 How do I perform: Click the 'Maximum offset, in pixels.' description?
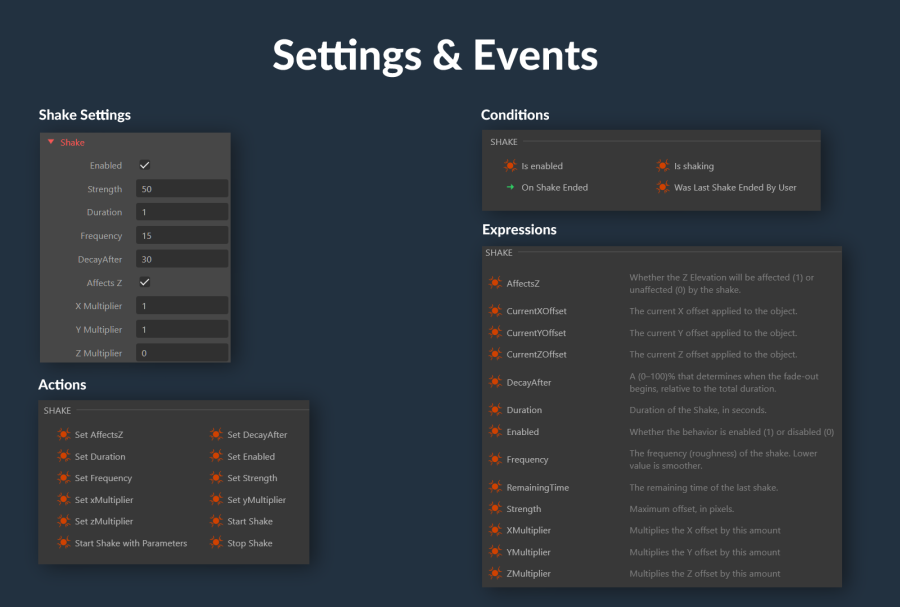click(682, 509)
